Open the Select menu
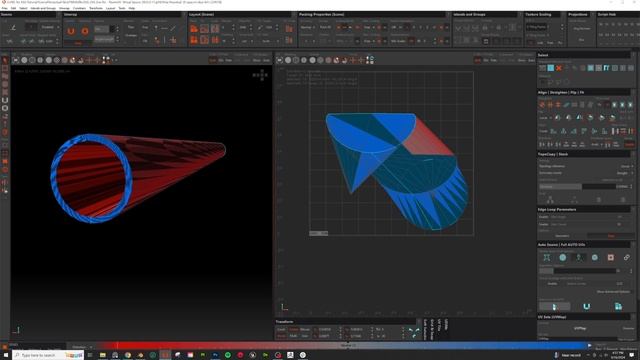640x360 pixels. pos(23,8)
